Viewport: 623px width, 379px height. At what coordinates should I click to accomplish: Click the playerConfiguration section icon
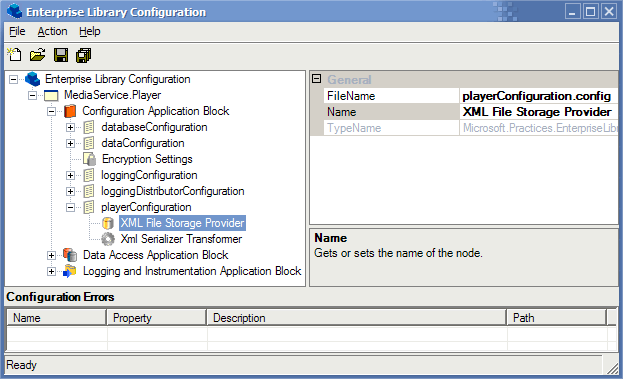(89, 207)
